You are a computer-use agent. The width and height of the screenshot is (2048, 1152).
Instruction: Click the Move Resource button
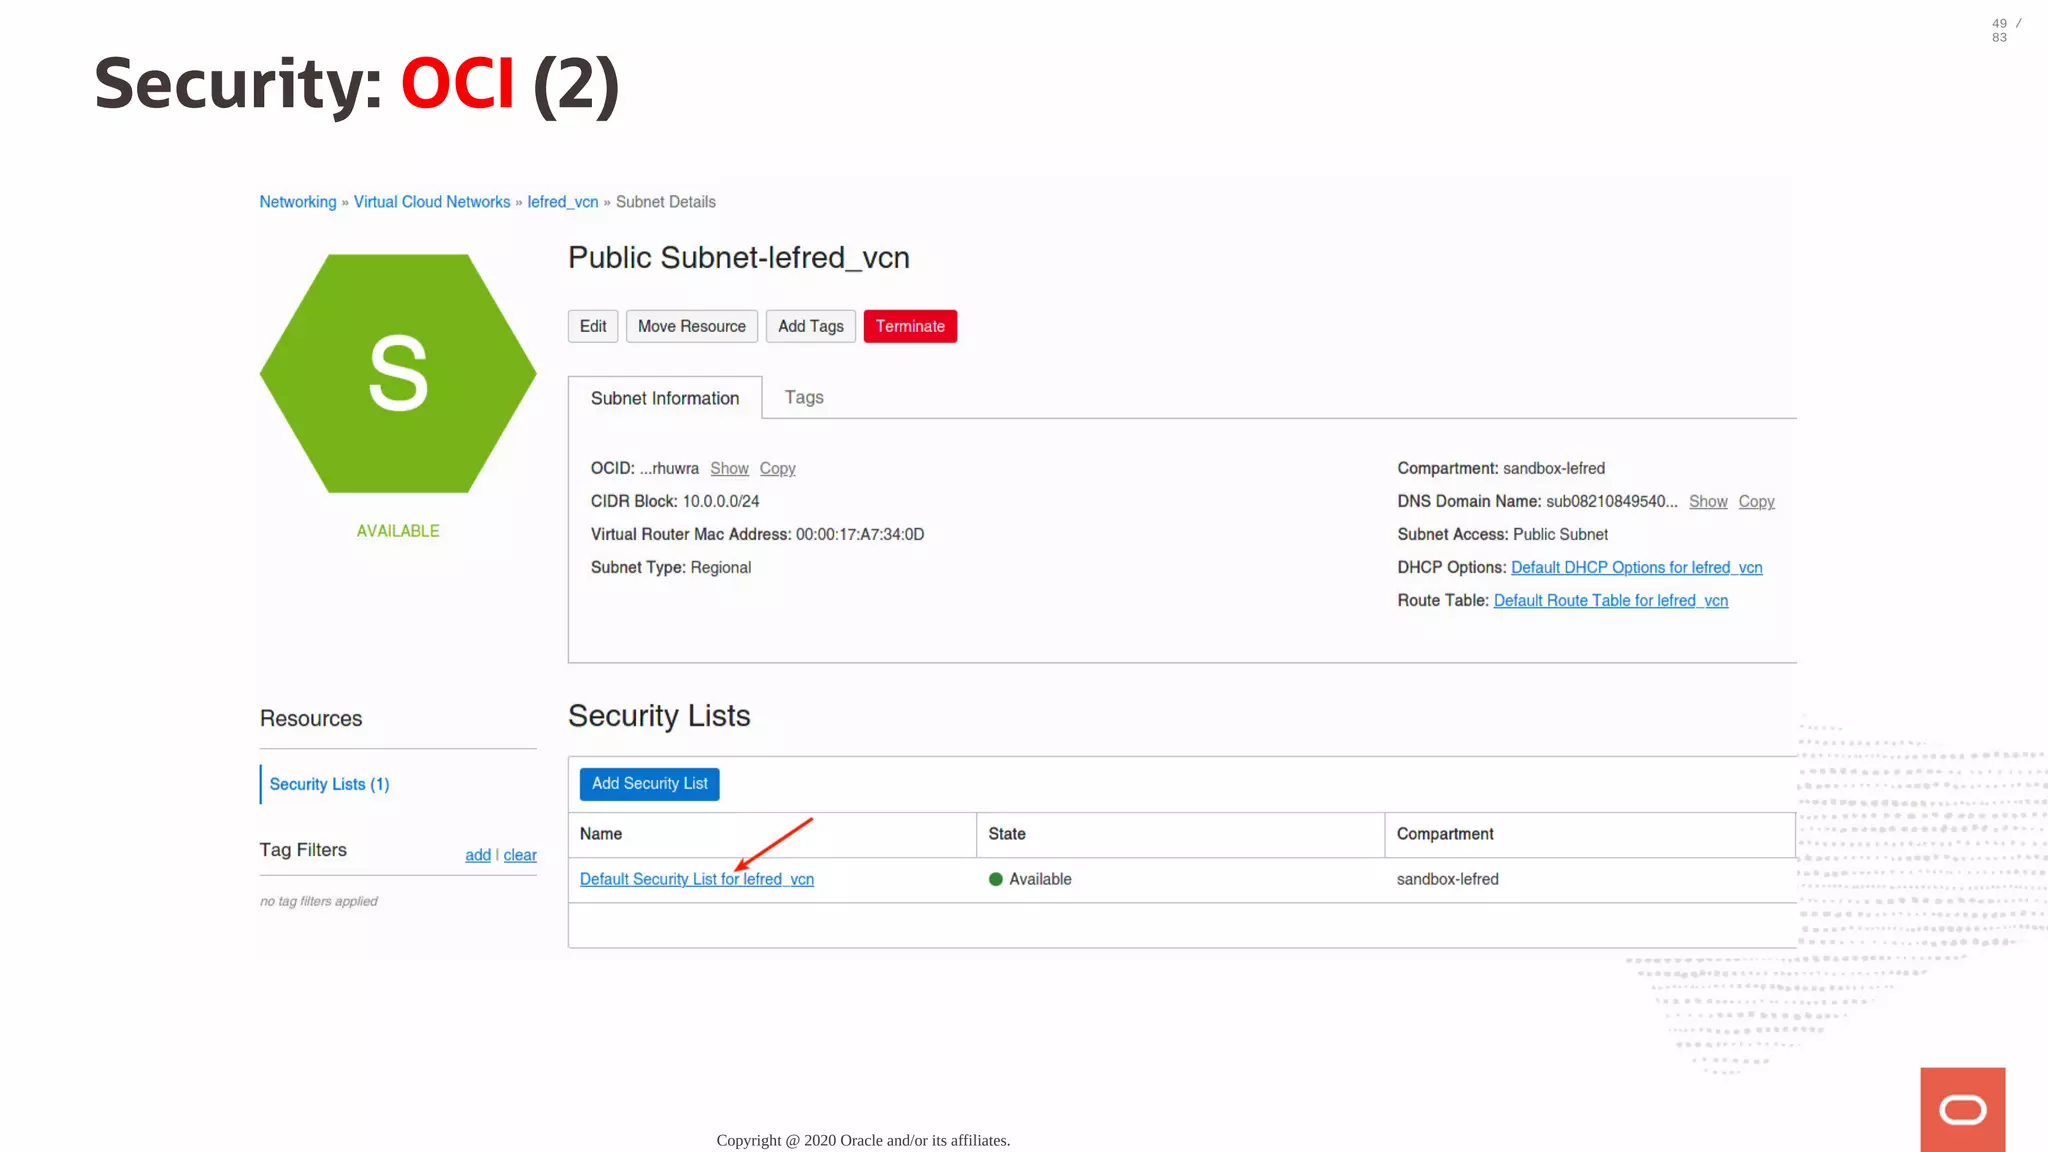(x=691, y=326)
